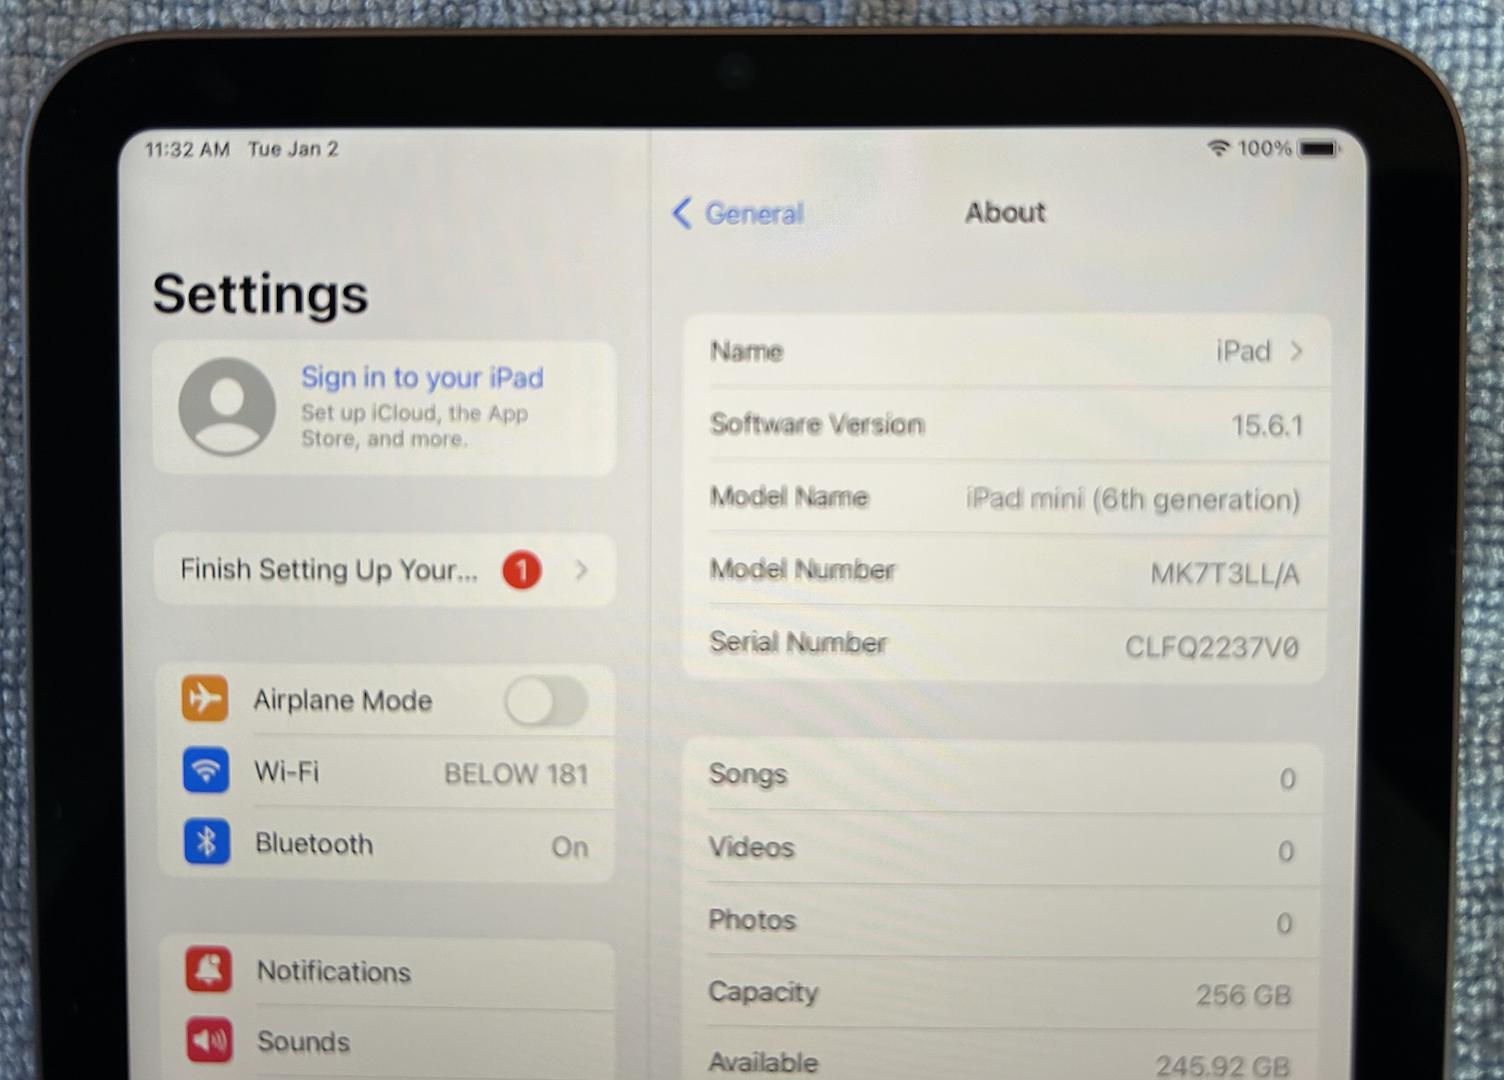Tap the About title heading
The height and width of the screenshot is (1080, 1504).
pyautogui.click(x=1005, y=212)
